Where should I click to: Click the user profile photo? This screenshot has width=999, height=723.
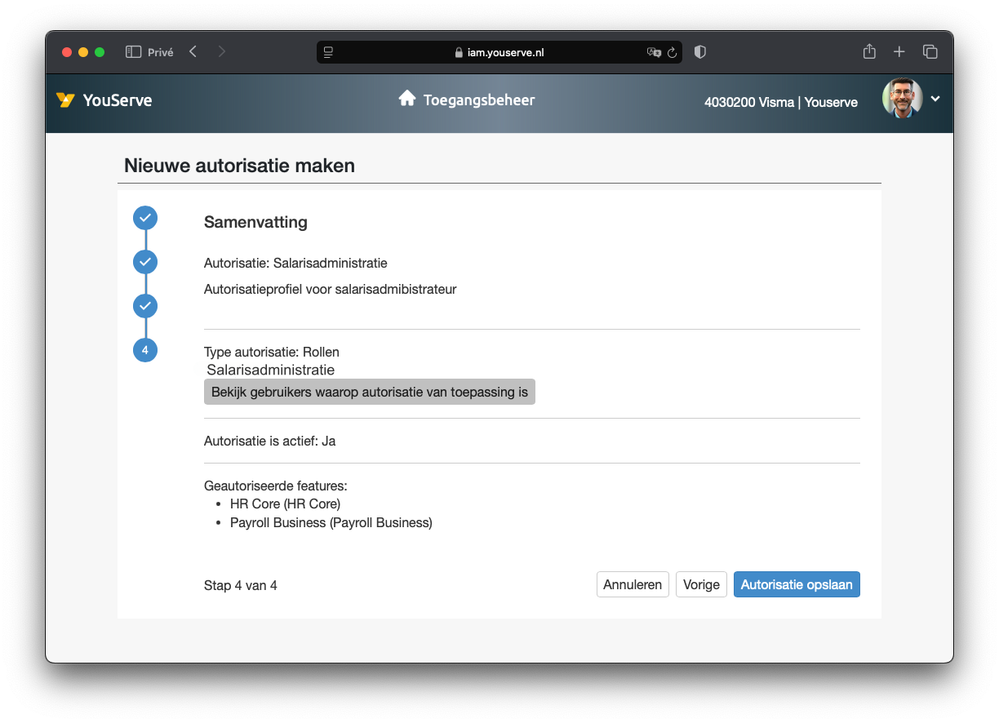click(902, 99)
